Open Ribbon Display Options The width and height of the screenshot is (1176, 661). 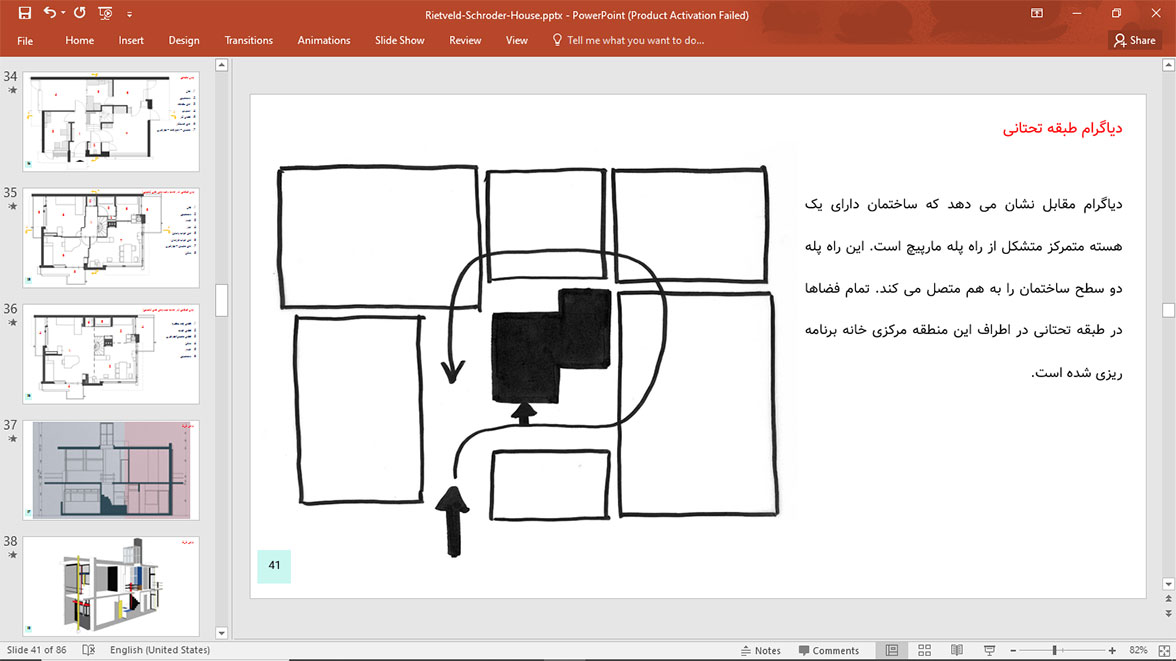point(1036,14)
